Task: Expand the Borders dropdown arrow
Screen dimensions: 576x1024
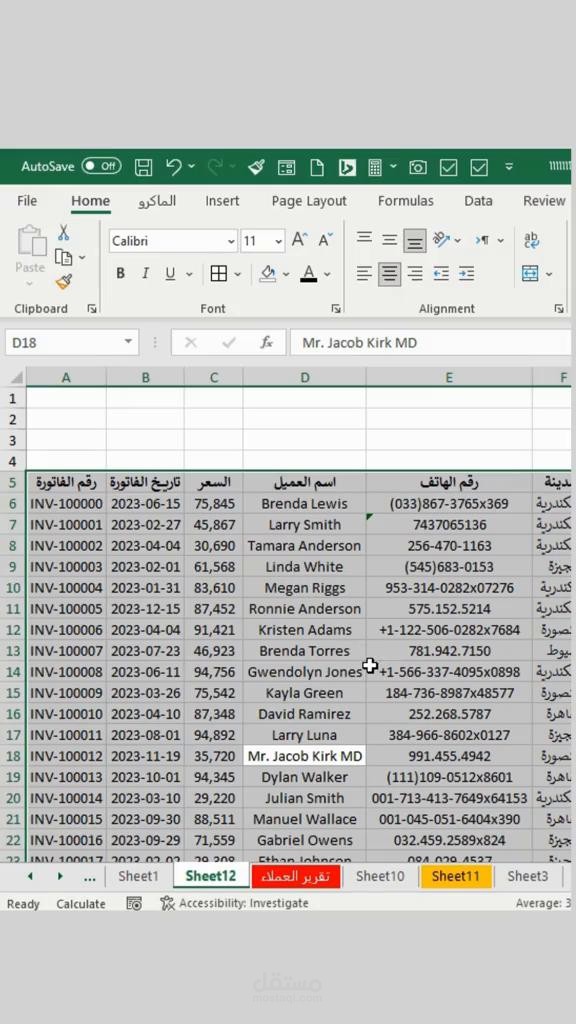Action: pyautogui.click(x=238, y=274)
